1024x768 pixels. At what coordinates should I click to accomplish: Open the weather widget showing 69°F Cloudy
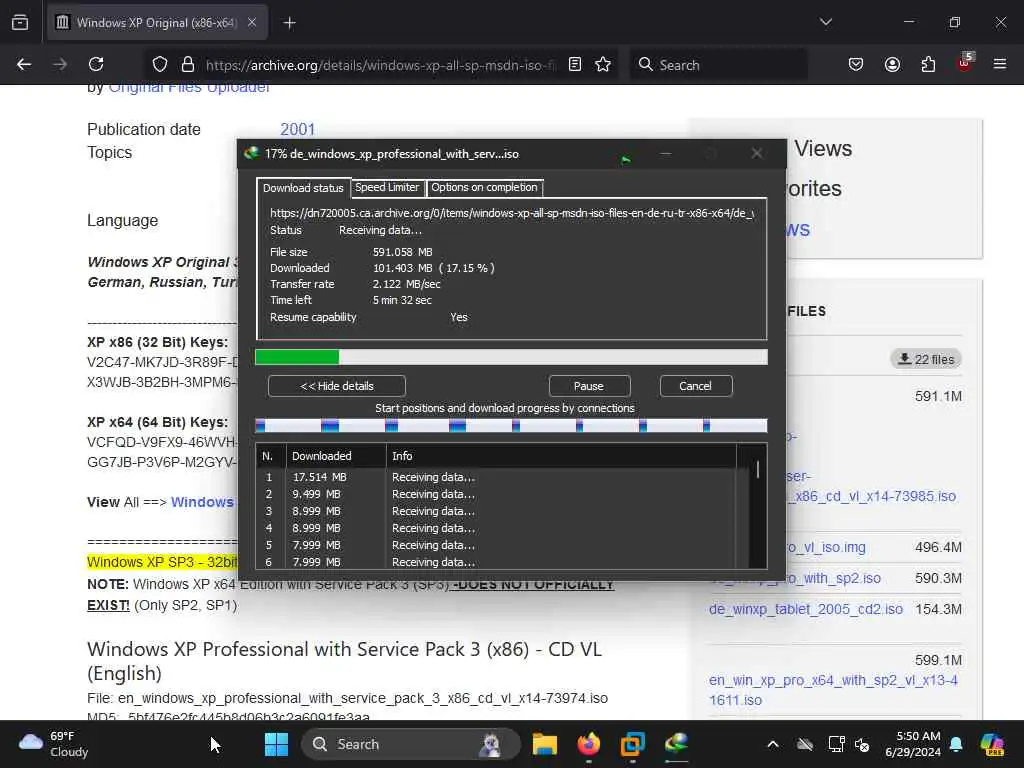pyautogui.click(x=54, y=744)
